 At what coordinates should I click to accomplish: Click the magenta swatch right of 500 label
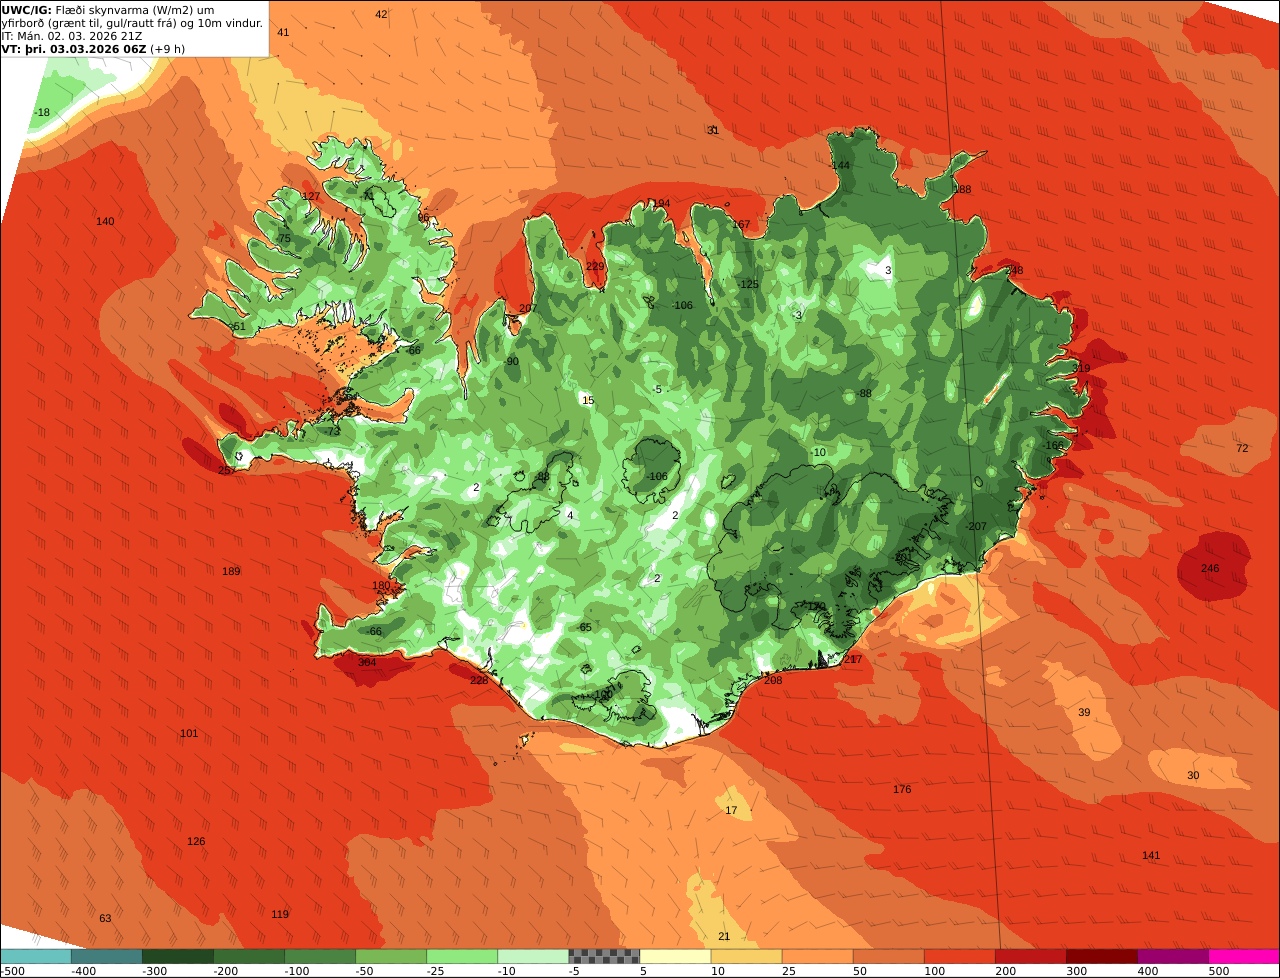click(x=1243, y=956)
